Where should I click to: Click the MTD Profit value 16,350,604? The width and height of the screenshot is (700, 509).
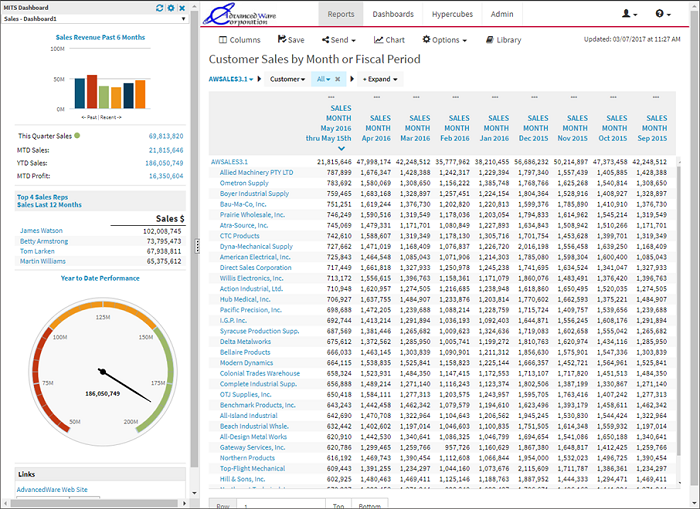coord(166,176)
